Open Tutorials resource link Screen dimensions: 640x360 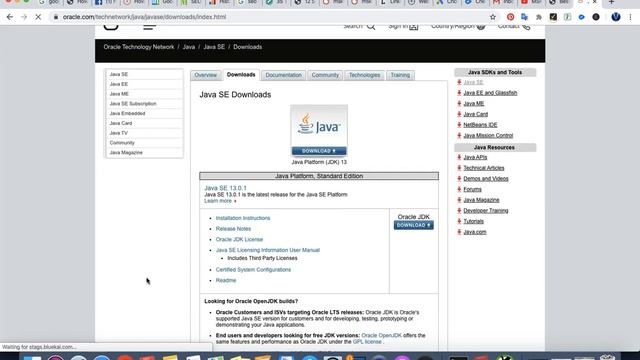(473, 221)
